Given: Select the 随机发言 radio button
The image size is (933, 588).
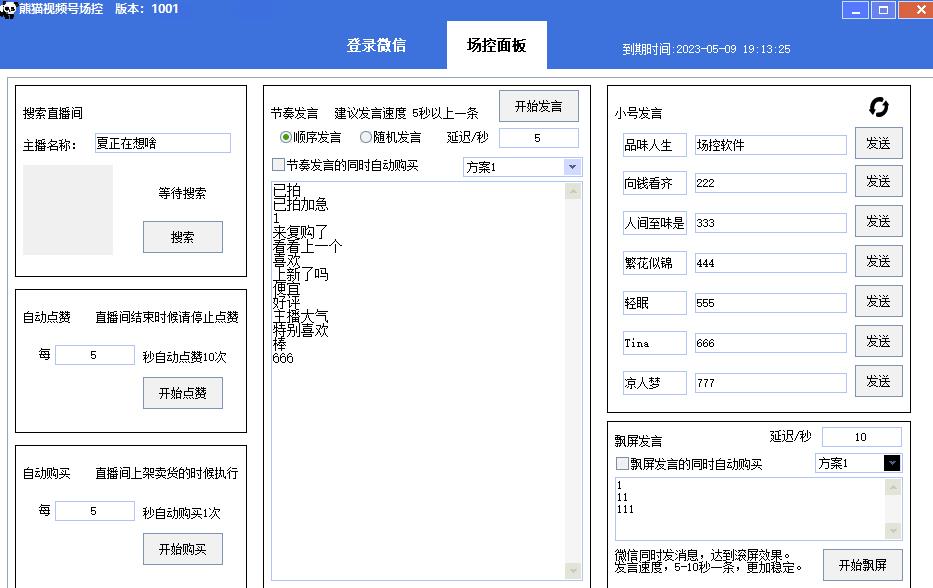Looking at the screenshot, I should [365, 138].
